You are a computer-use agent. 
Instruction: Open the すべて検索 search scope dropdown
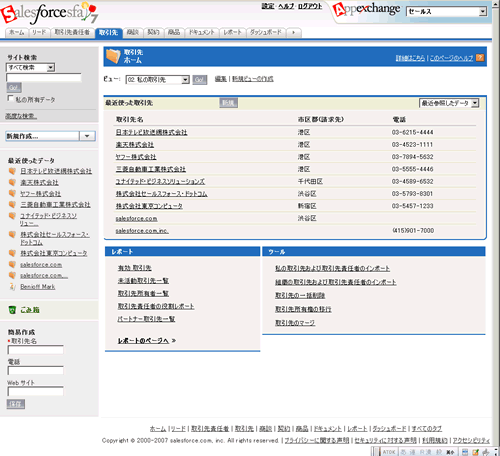click(30, 68)
